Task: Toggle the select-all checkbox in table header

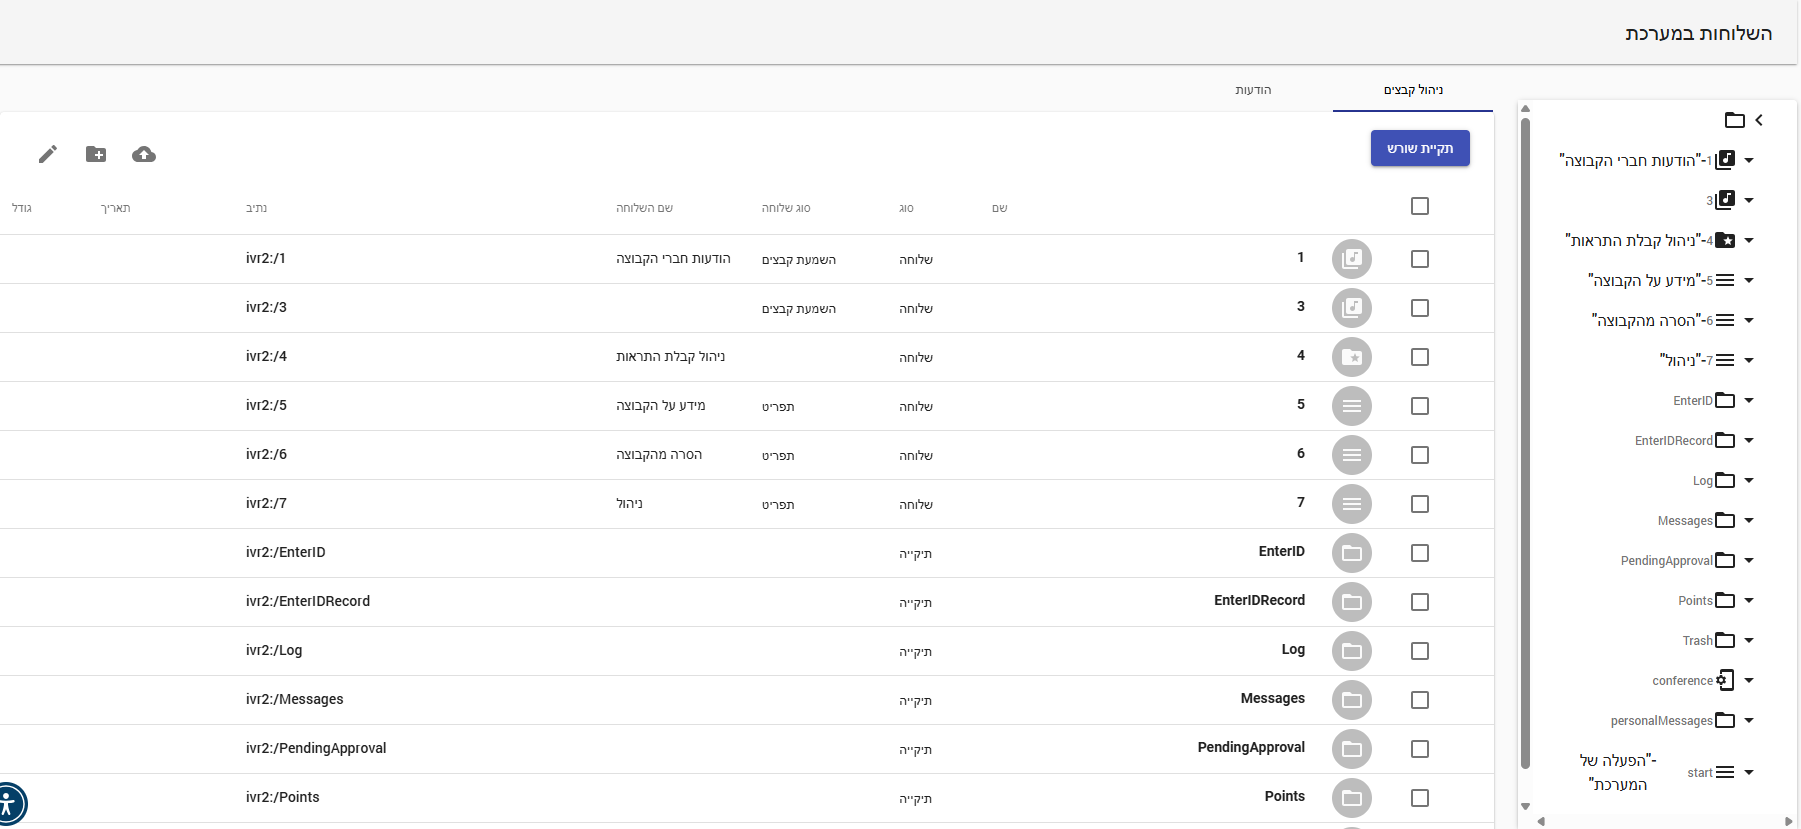Action: (1419, 206)
